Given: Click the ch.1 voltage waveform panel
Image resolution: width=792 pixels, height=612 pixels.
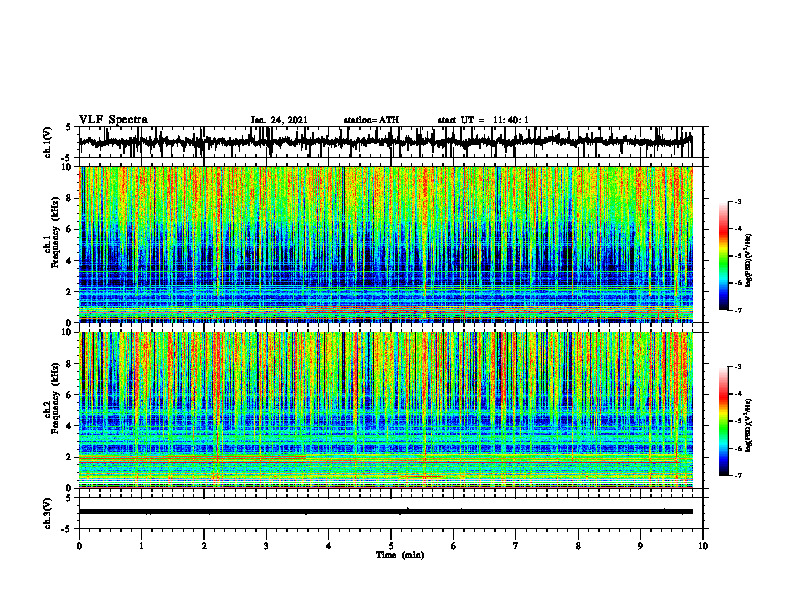Looking at the screenshot, I should (x=391, y=142).
